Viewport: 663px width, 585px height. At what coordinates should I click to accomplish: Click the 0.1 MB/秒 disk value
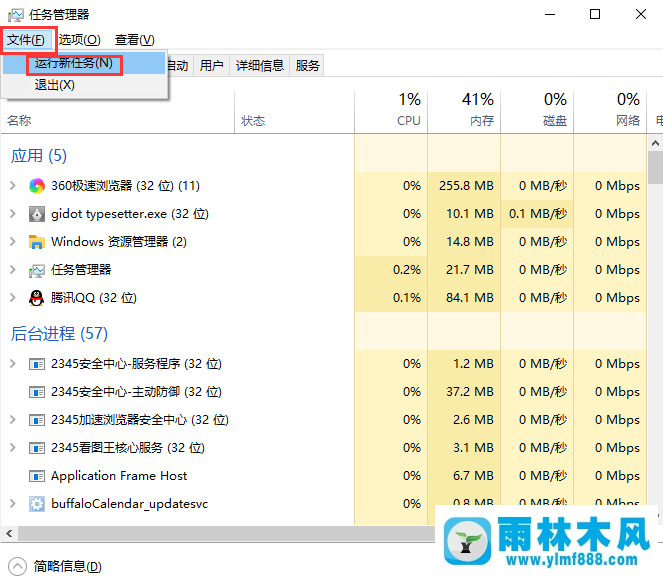pos(538,214)
